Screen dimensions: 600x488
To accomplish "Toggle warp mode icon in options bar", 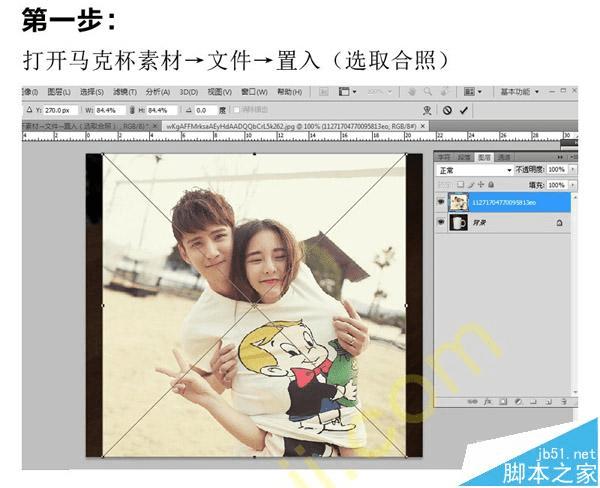I will pos(427,111).
